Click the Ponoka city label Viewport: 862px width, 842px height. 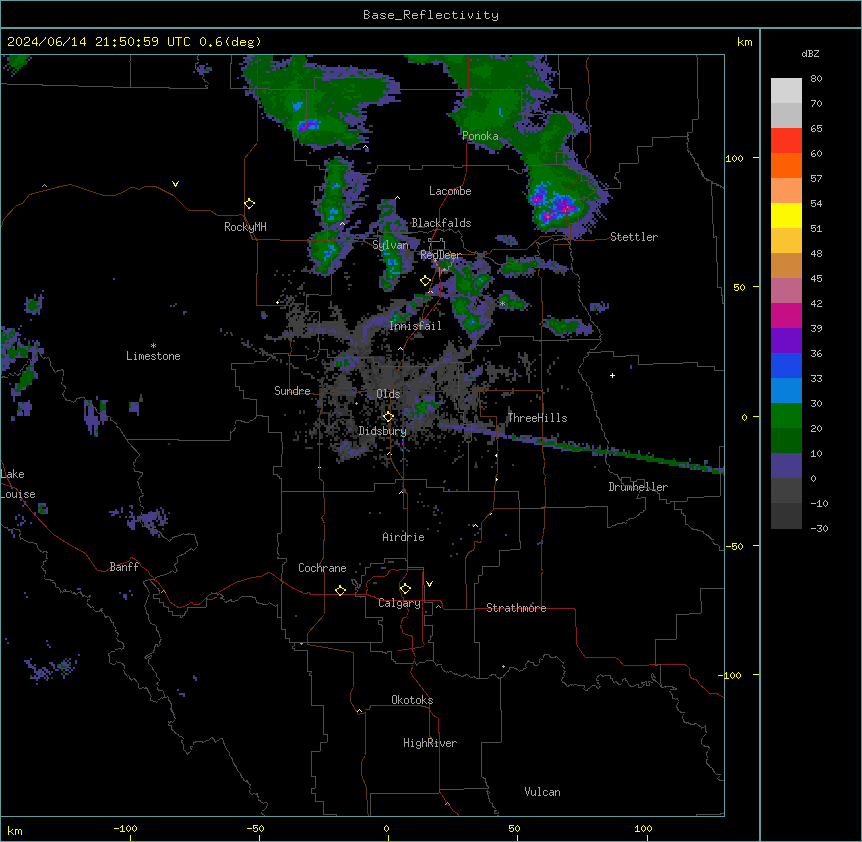click(480, 136)
